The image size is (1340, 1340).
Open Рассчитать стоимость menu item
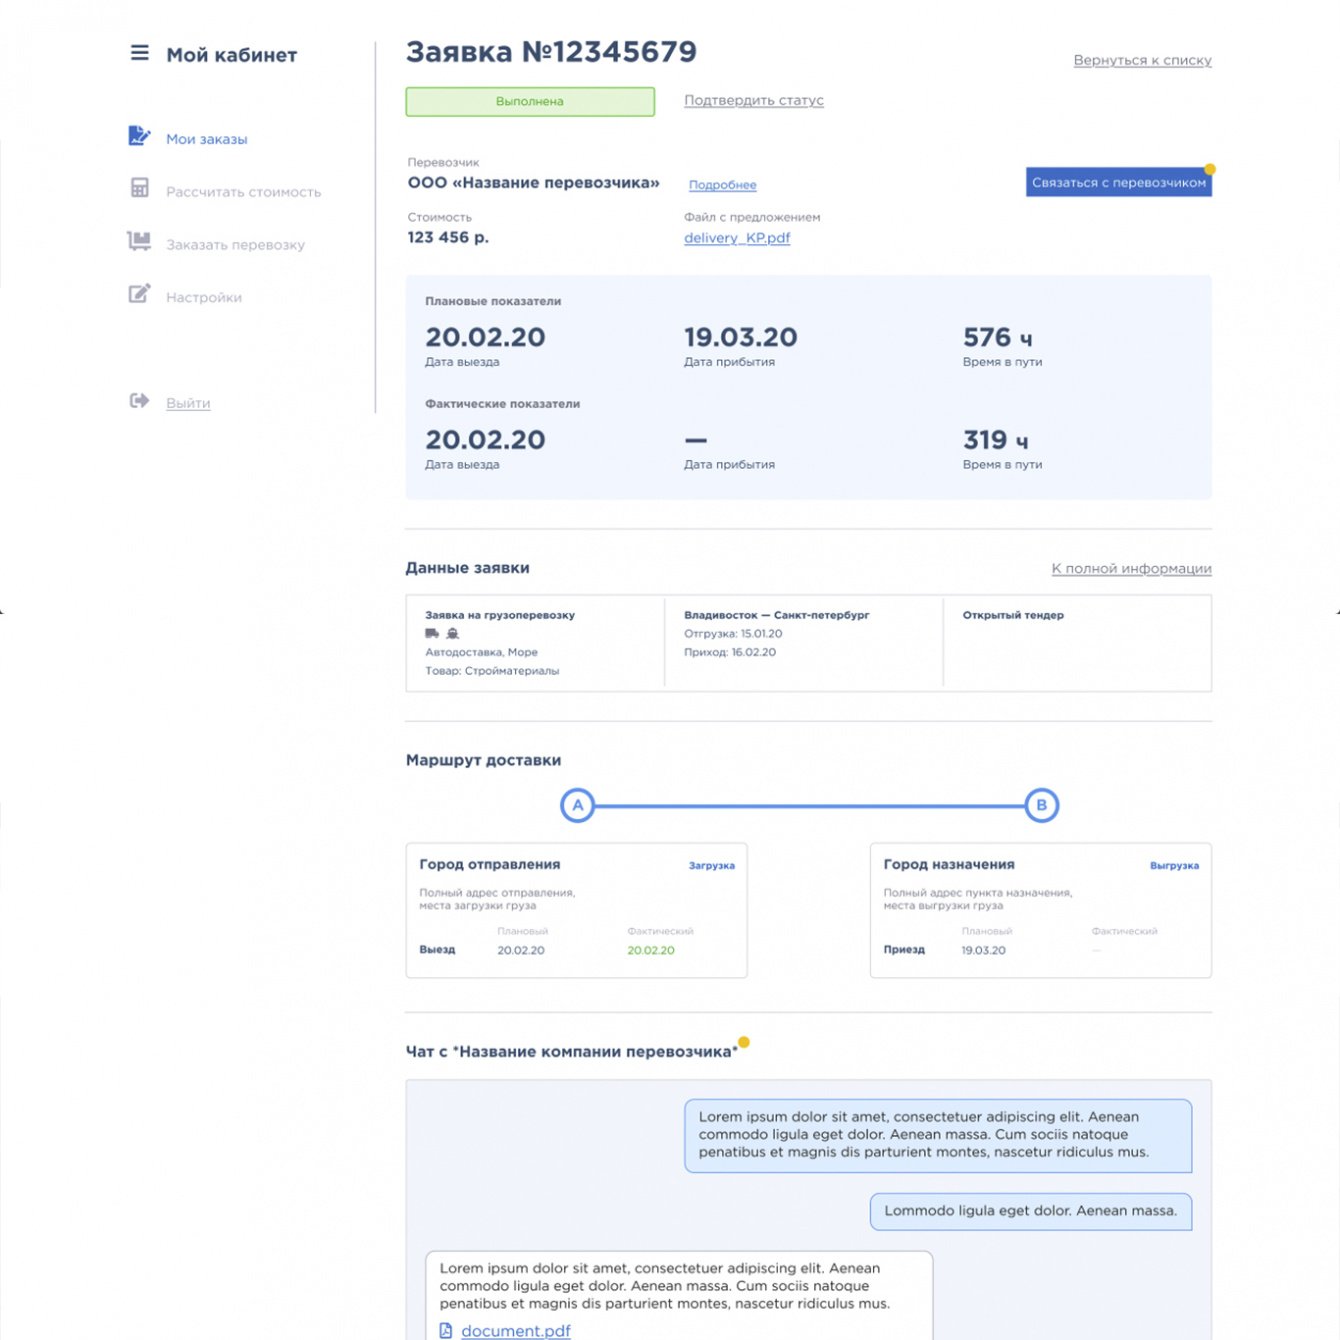point(243,192)
